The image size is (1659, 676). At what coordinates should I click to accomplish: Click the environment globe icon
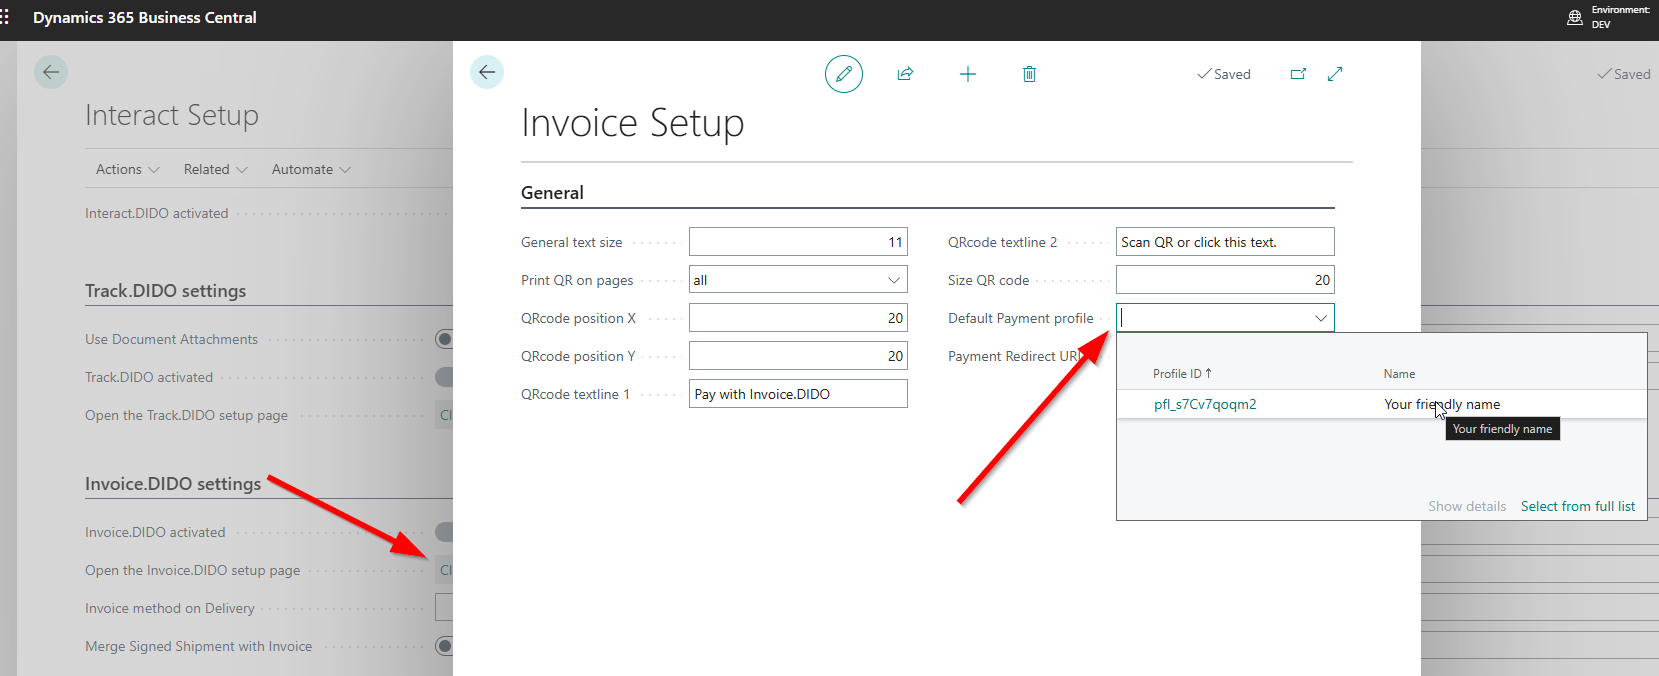(1575, 17)
